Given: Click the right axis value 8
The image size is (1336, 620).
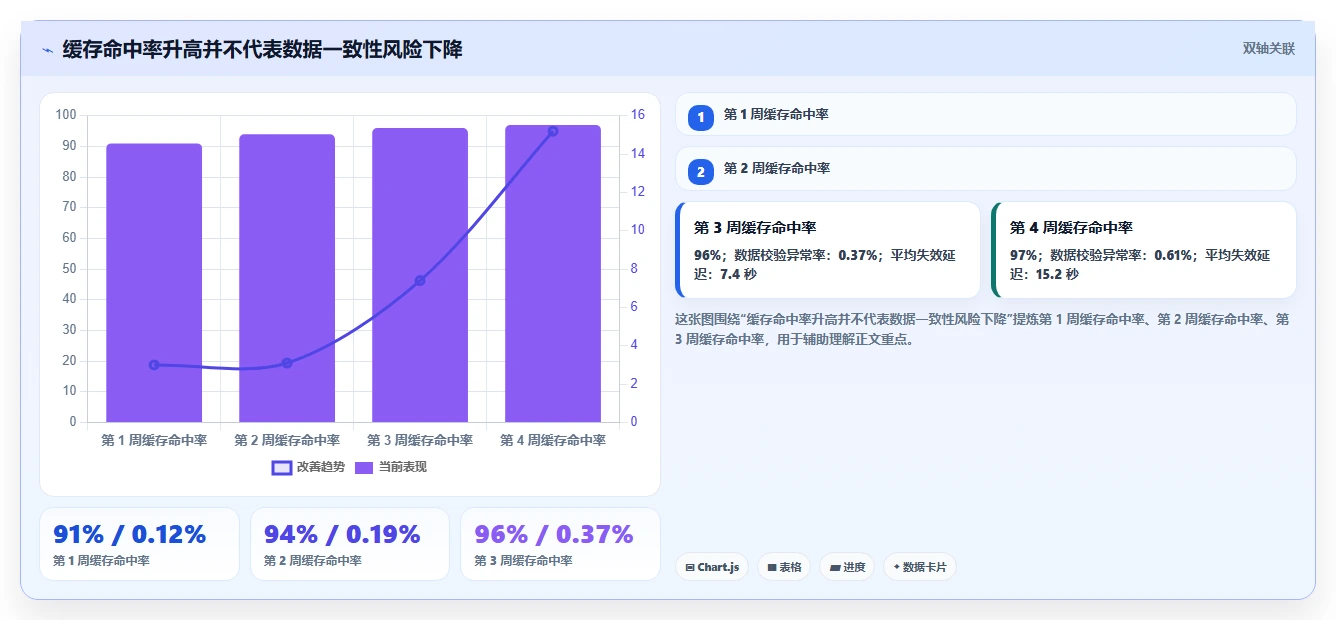Looking at the screenshot, I should click(635, 268).
